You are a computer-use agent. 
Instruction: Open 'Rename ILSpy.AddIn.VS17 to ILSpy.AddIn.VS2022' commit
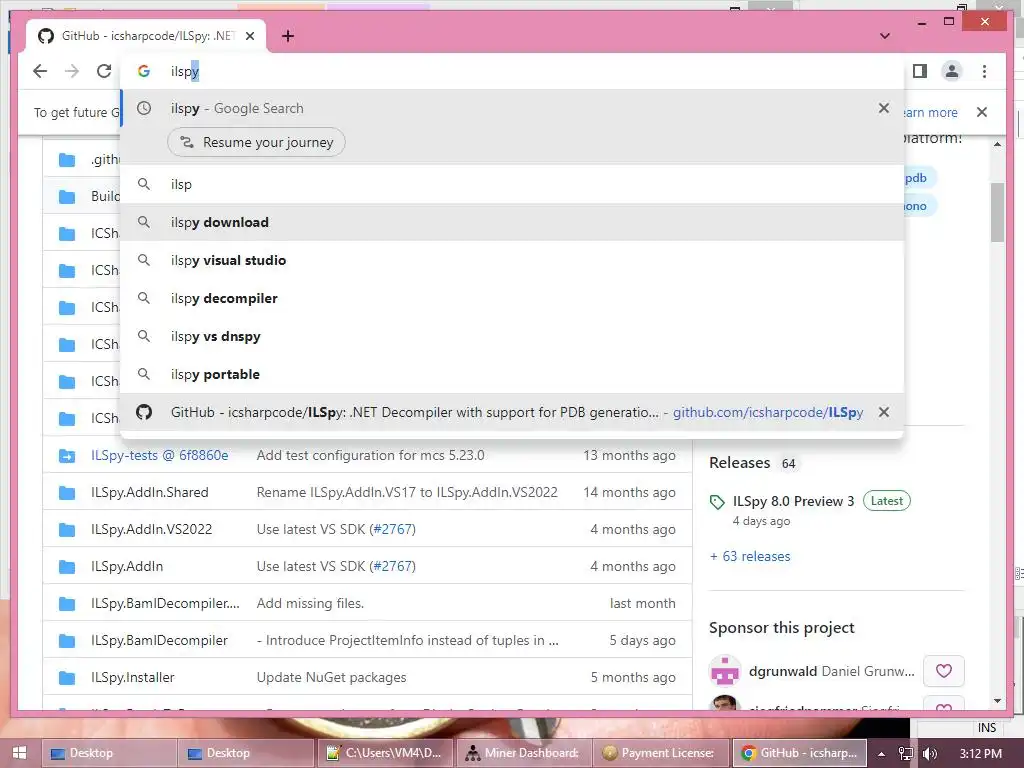coord(407,492)
